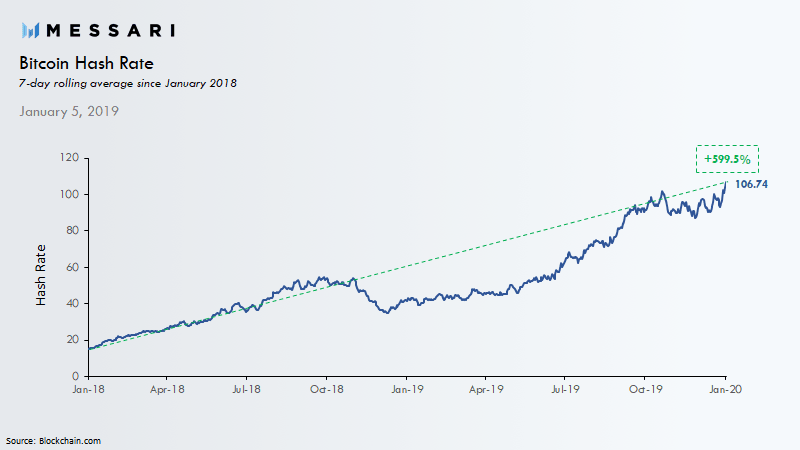Click the MESSARI wordmark text

(x=111, y=31)
